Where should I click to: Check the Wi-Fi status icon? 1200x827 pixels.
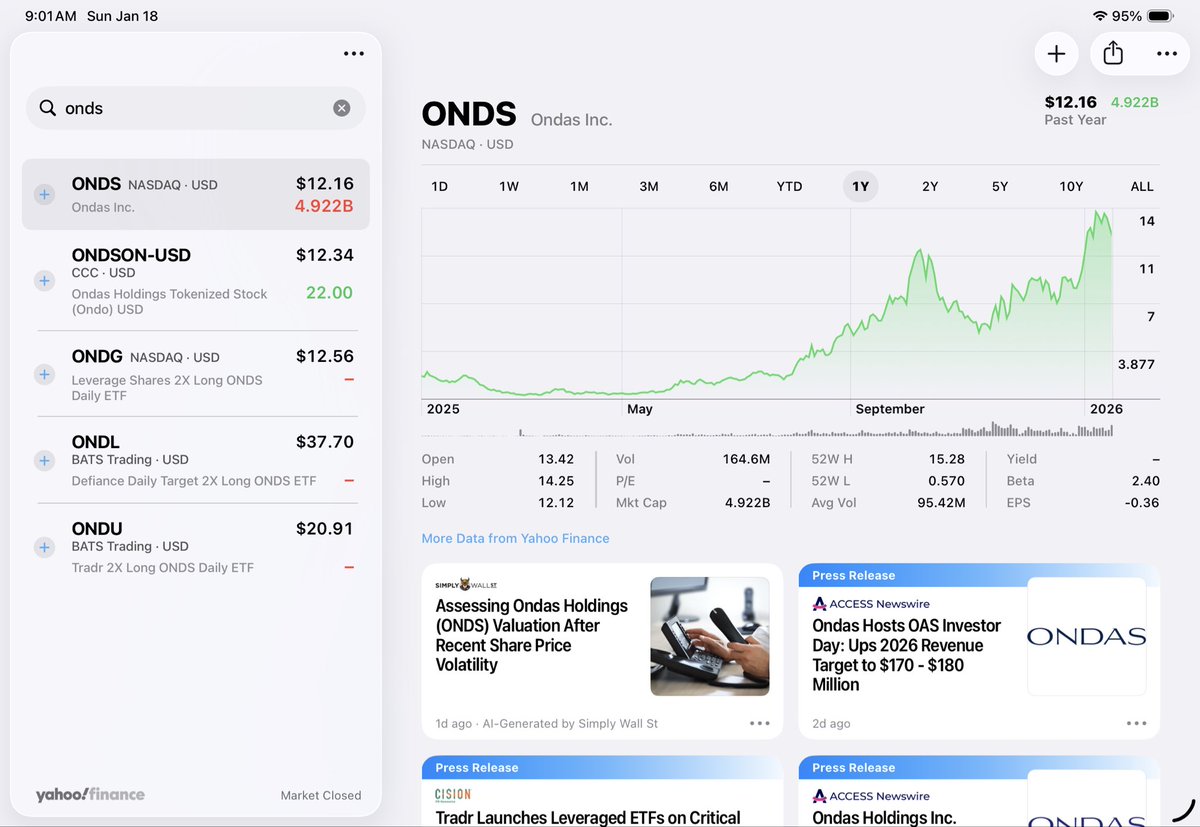(x=1100, y=16)
